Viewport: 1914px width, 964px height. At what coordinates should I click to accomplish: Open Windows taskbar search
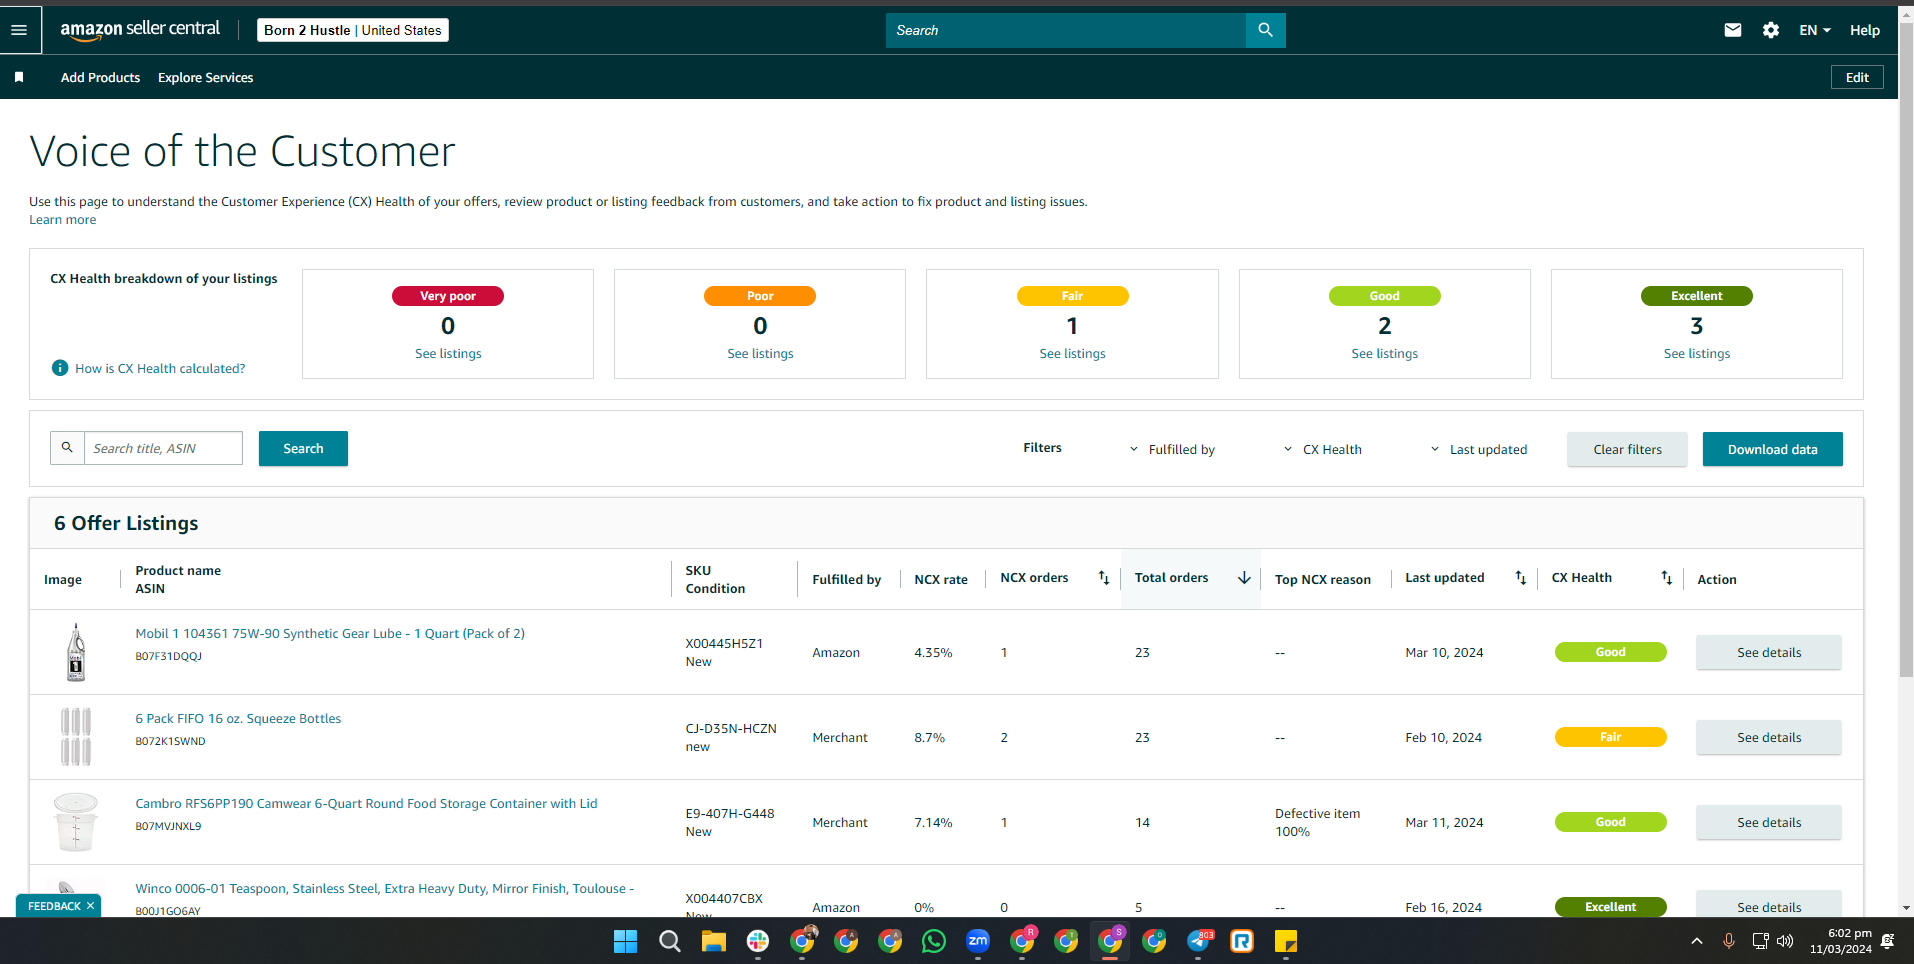tap(670, 941)
